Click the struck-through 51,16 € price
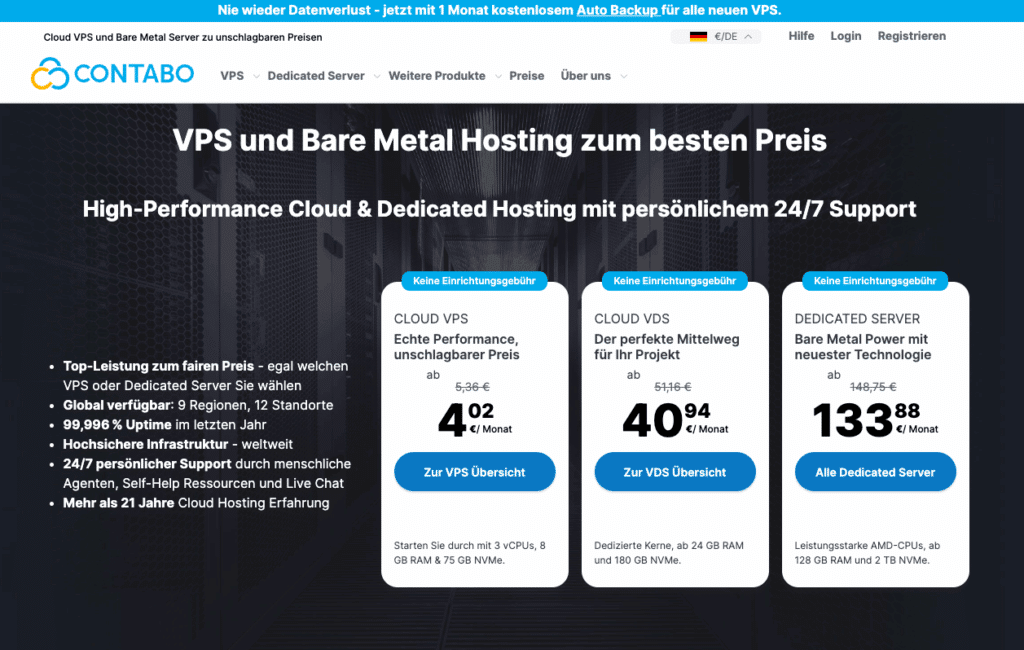 coord(673,387)
